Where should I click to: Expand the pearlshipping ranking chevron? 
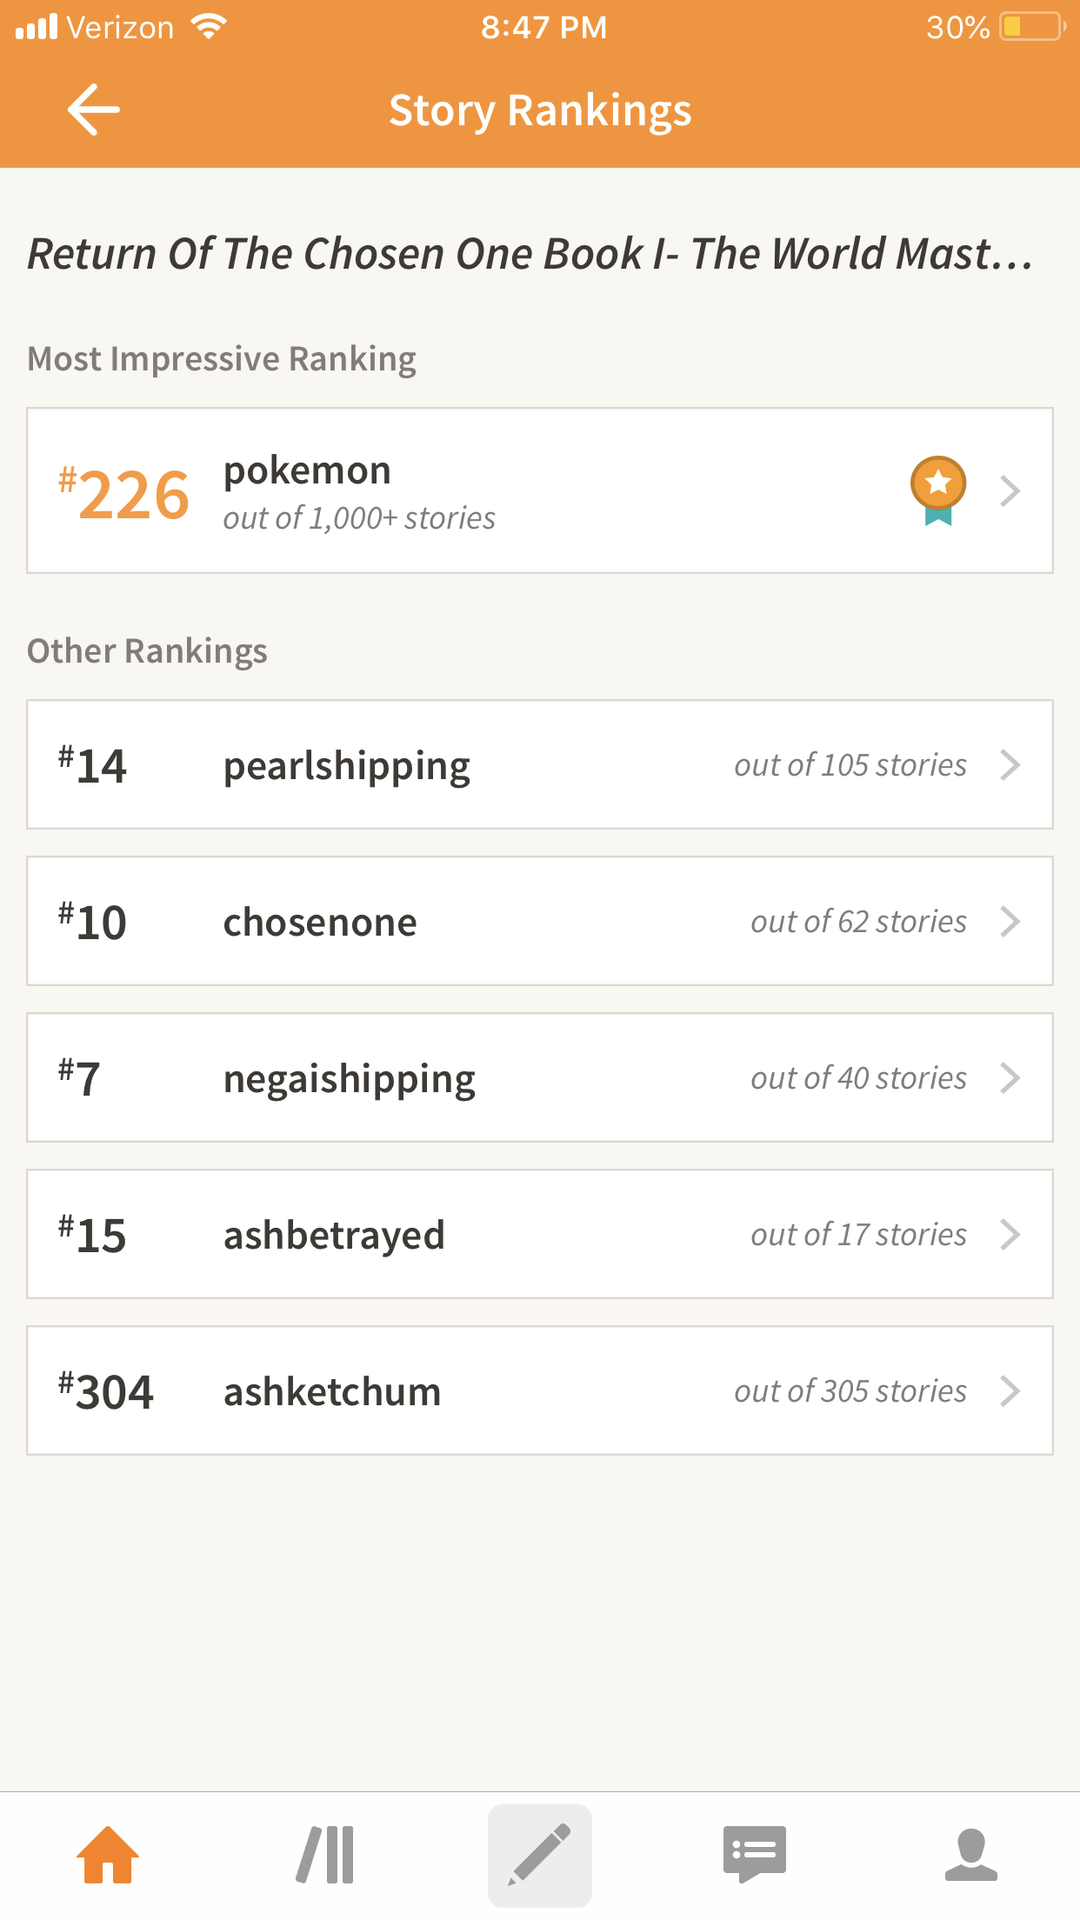click(x=1010, y=765)
